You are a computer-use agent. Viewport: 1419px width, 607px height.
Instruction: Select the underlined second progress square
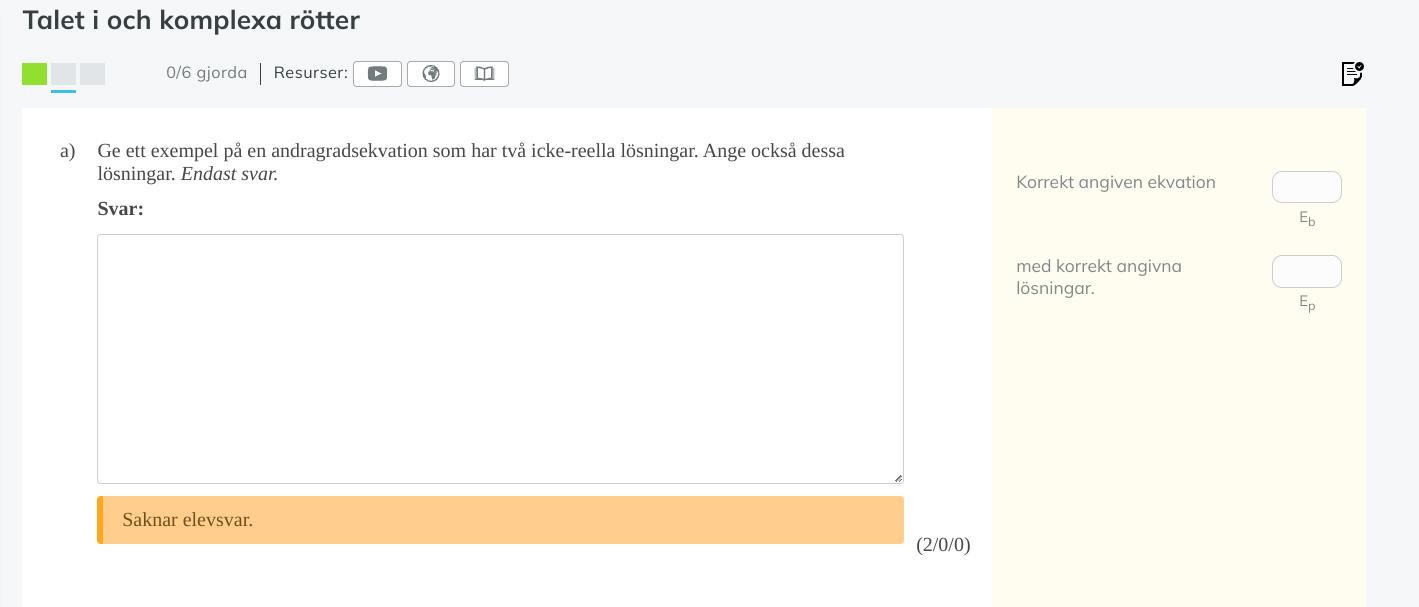[x=64, y=74]
